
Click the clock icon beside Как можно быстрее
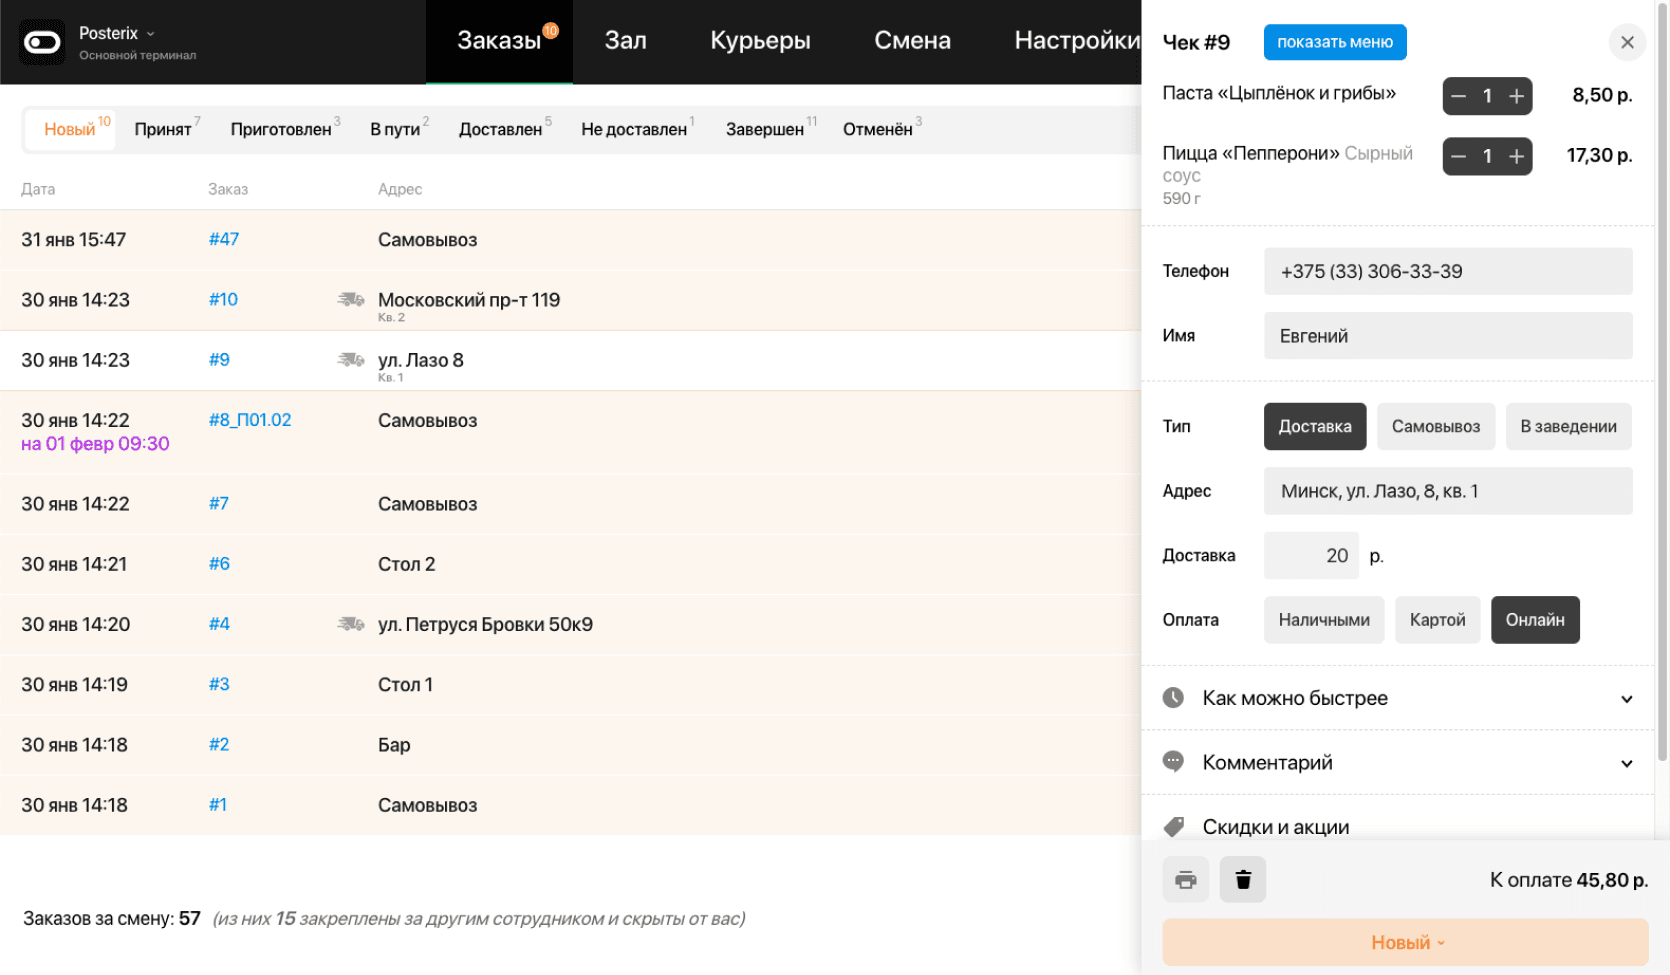1174,698
